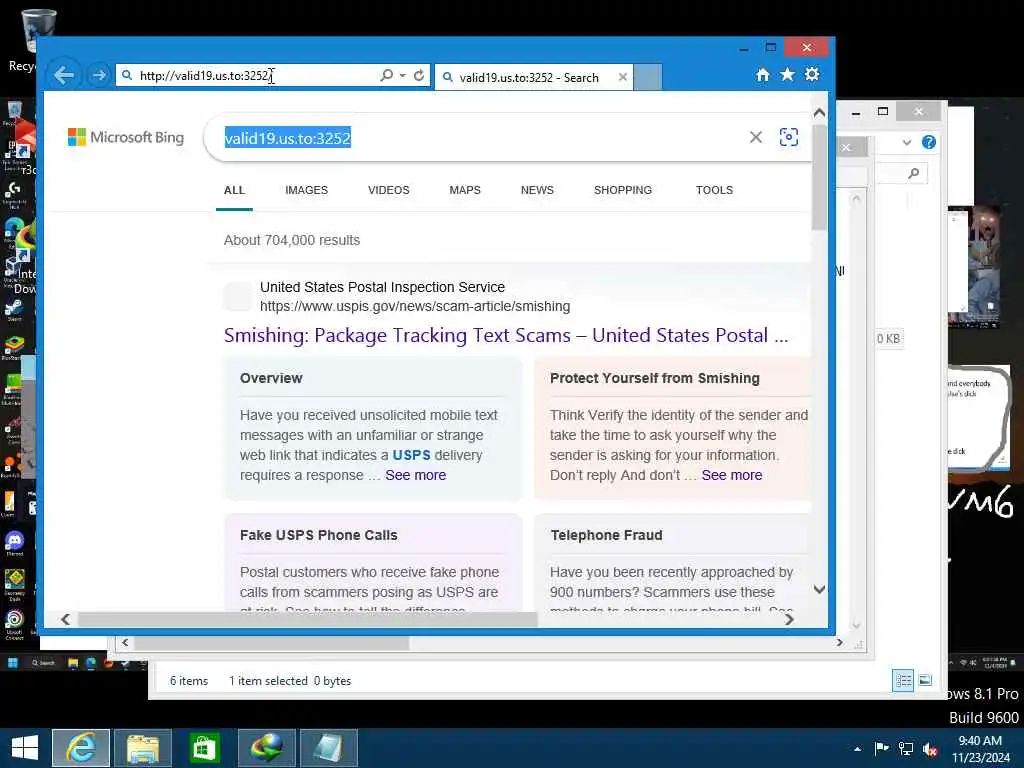Click 'See more' in Protect Yourself from Smishing
Screen dimensions: 1024x768
(x=731, y=475)
